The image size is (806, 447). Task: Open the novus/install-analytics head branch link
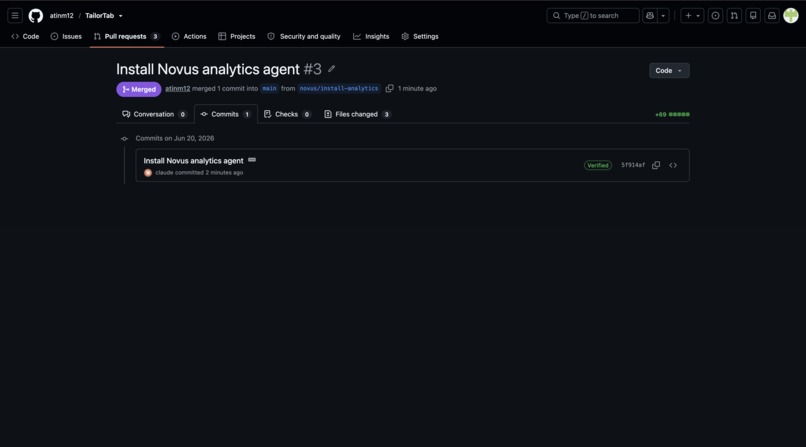tap(339, 88)
